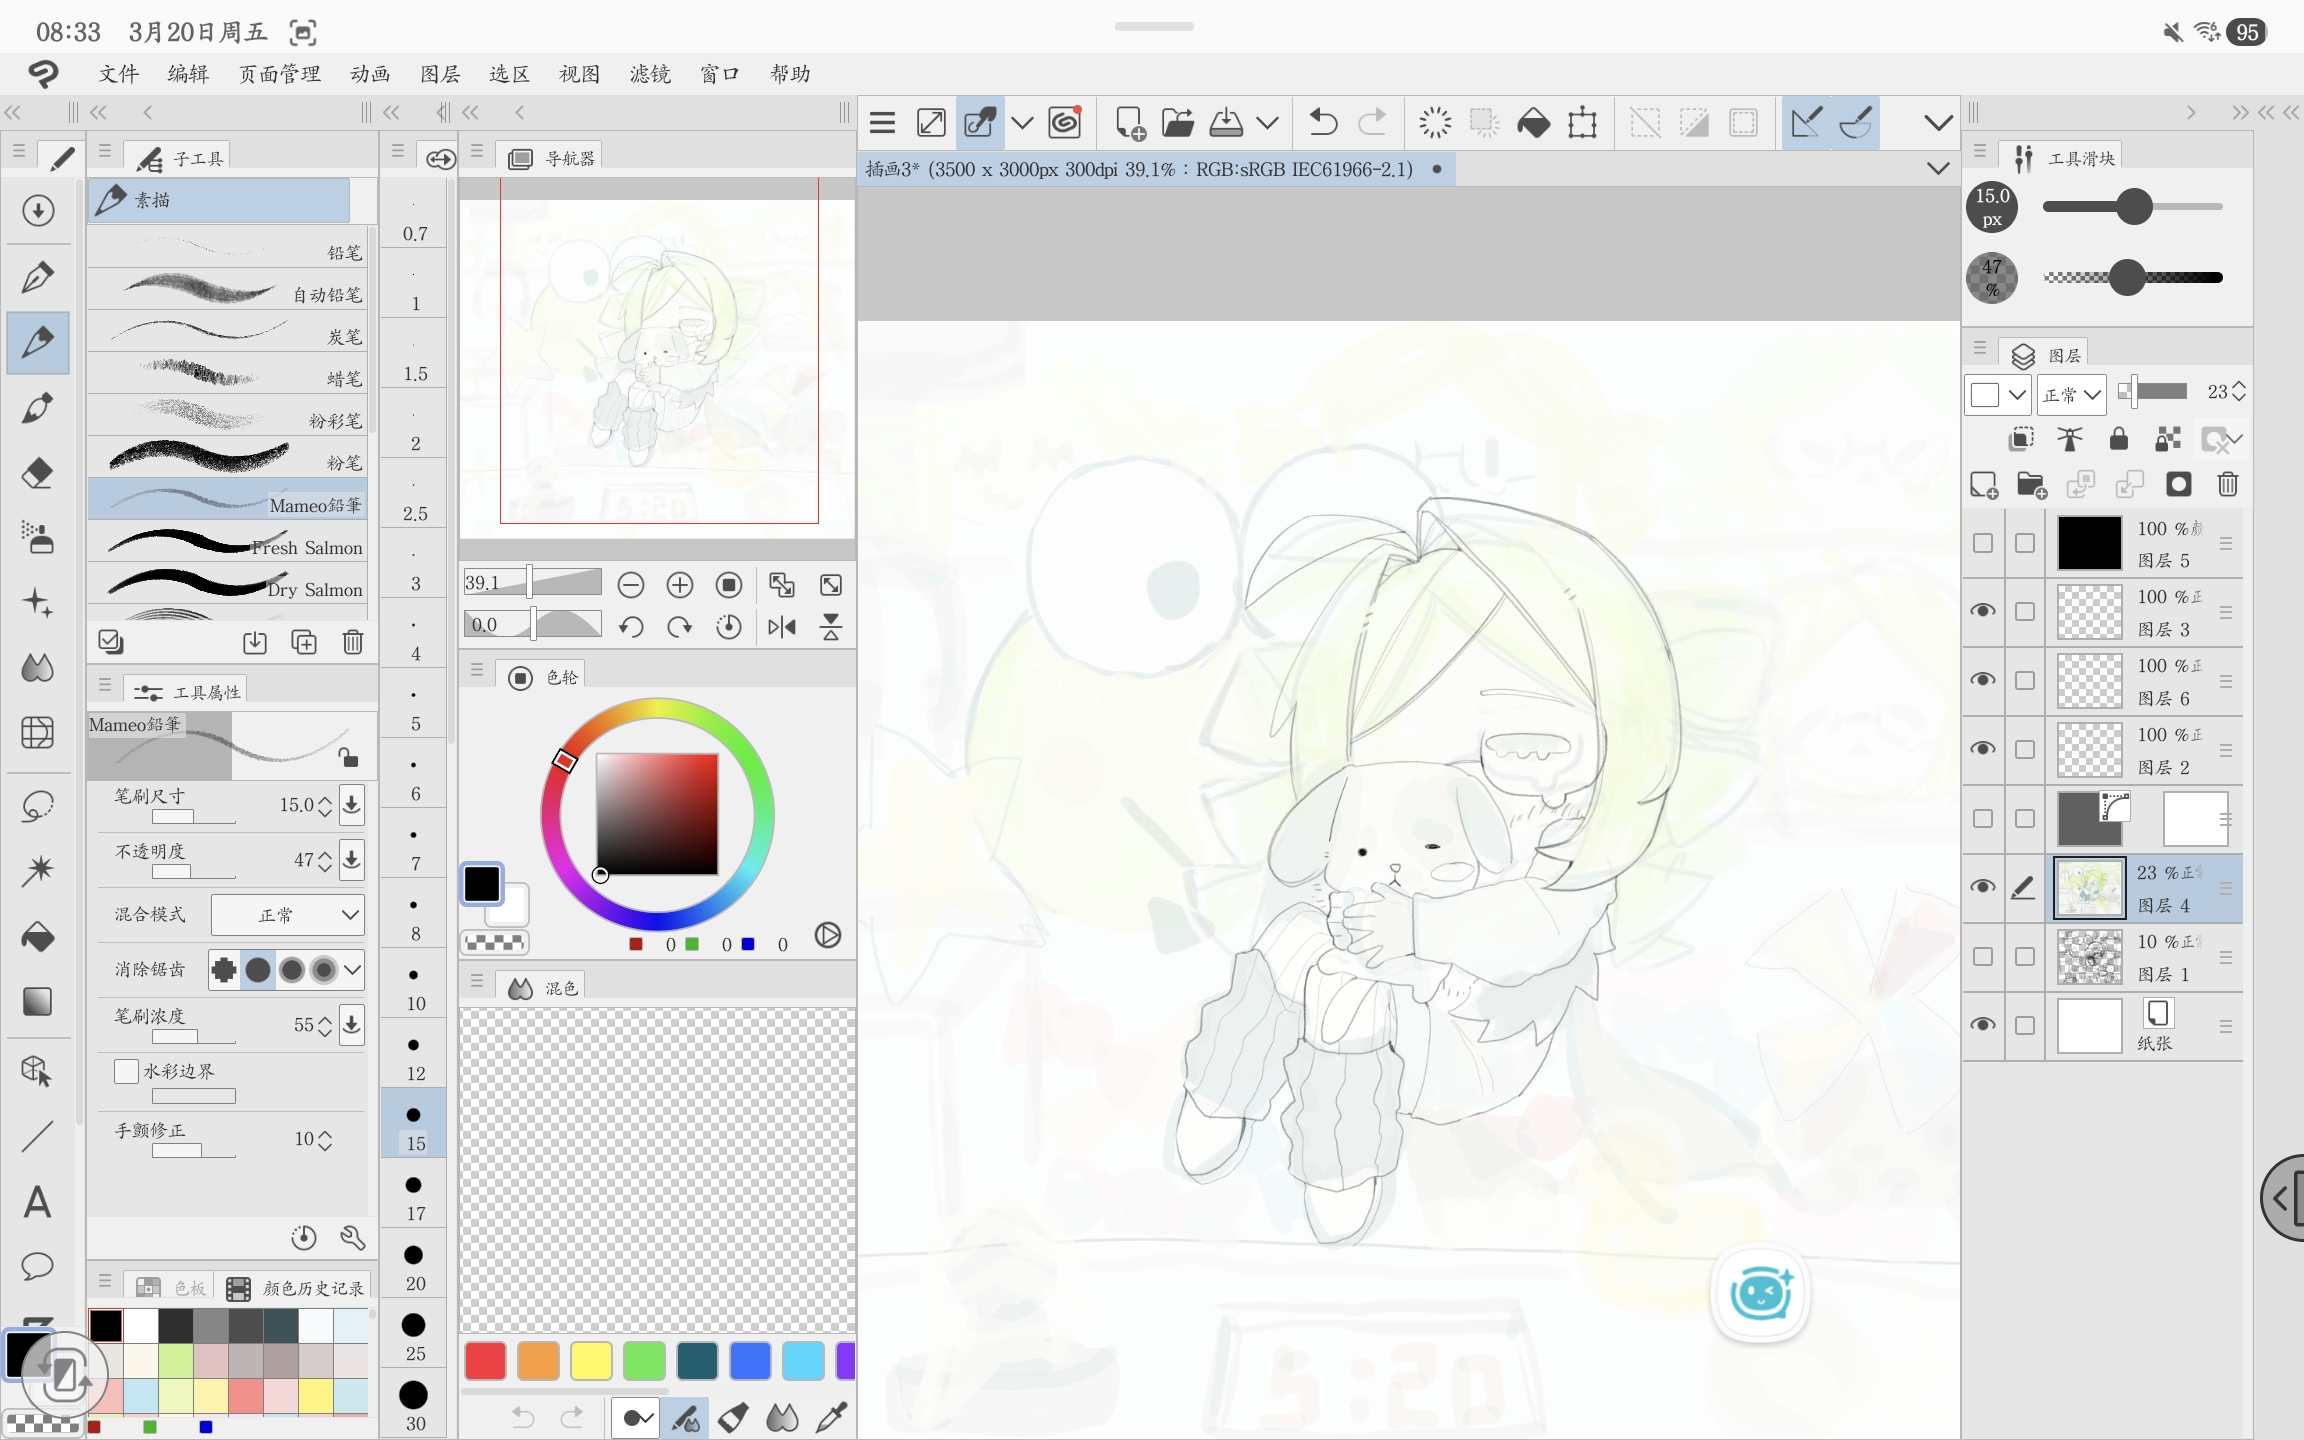Select the Eraser tool in toolbar
The height and width of the screenshot is (1440, 2304).
38,473
